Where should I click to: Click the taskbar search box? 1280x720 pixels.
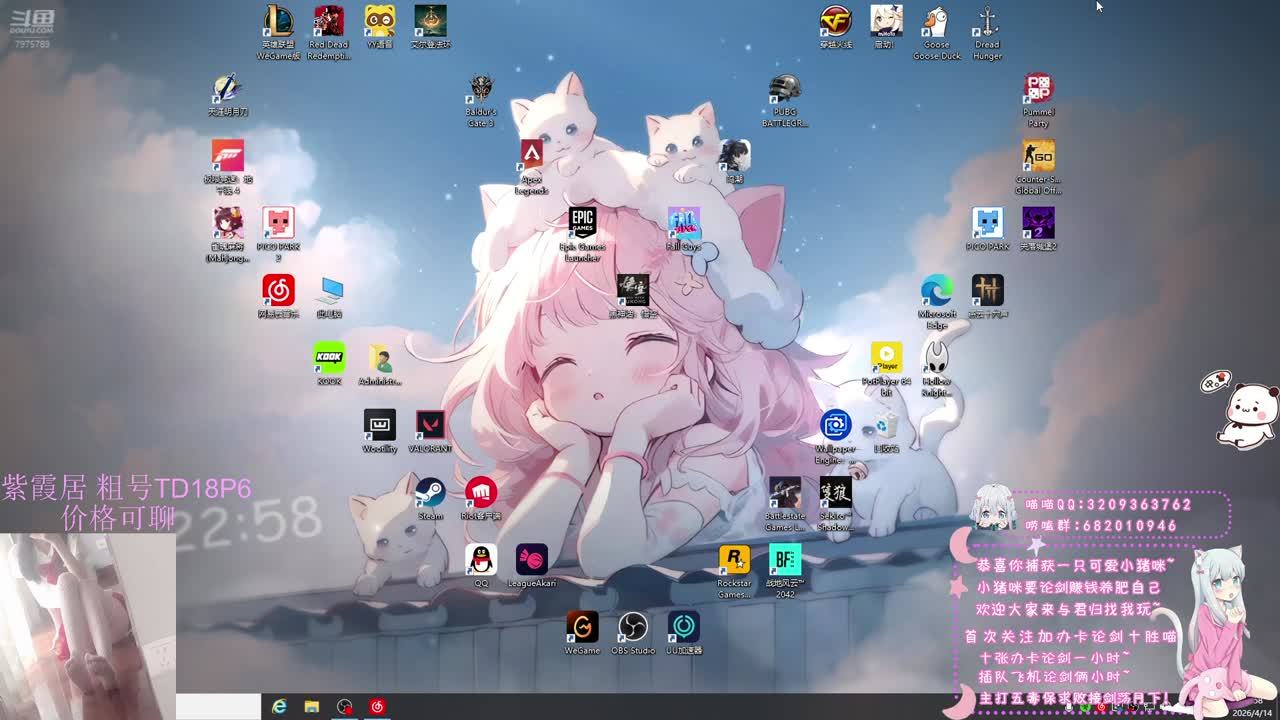[218, 706]
